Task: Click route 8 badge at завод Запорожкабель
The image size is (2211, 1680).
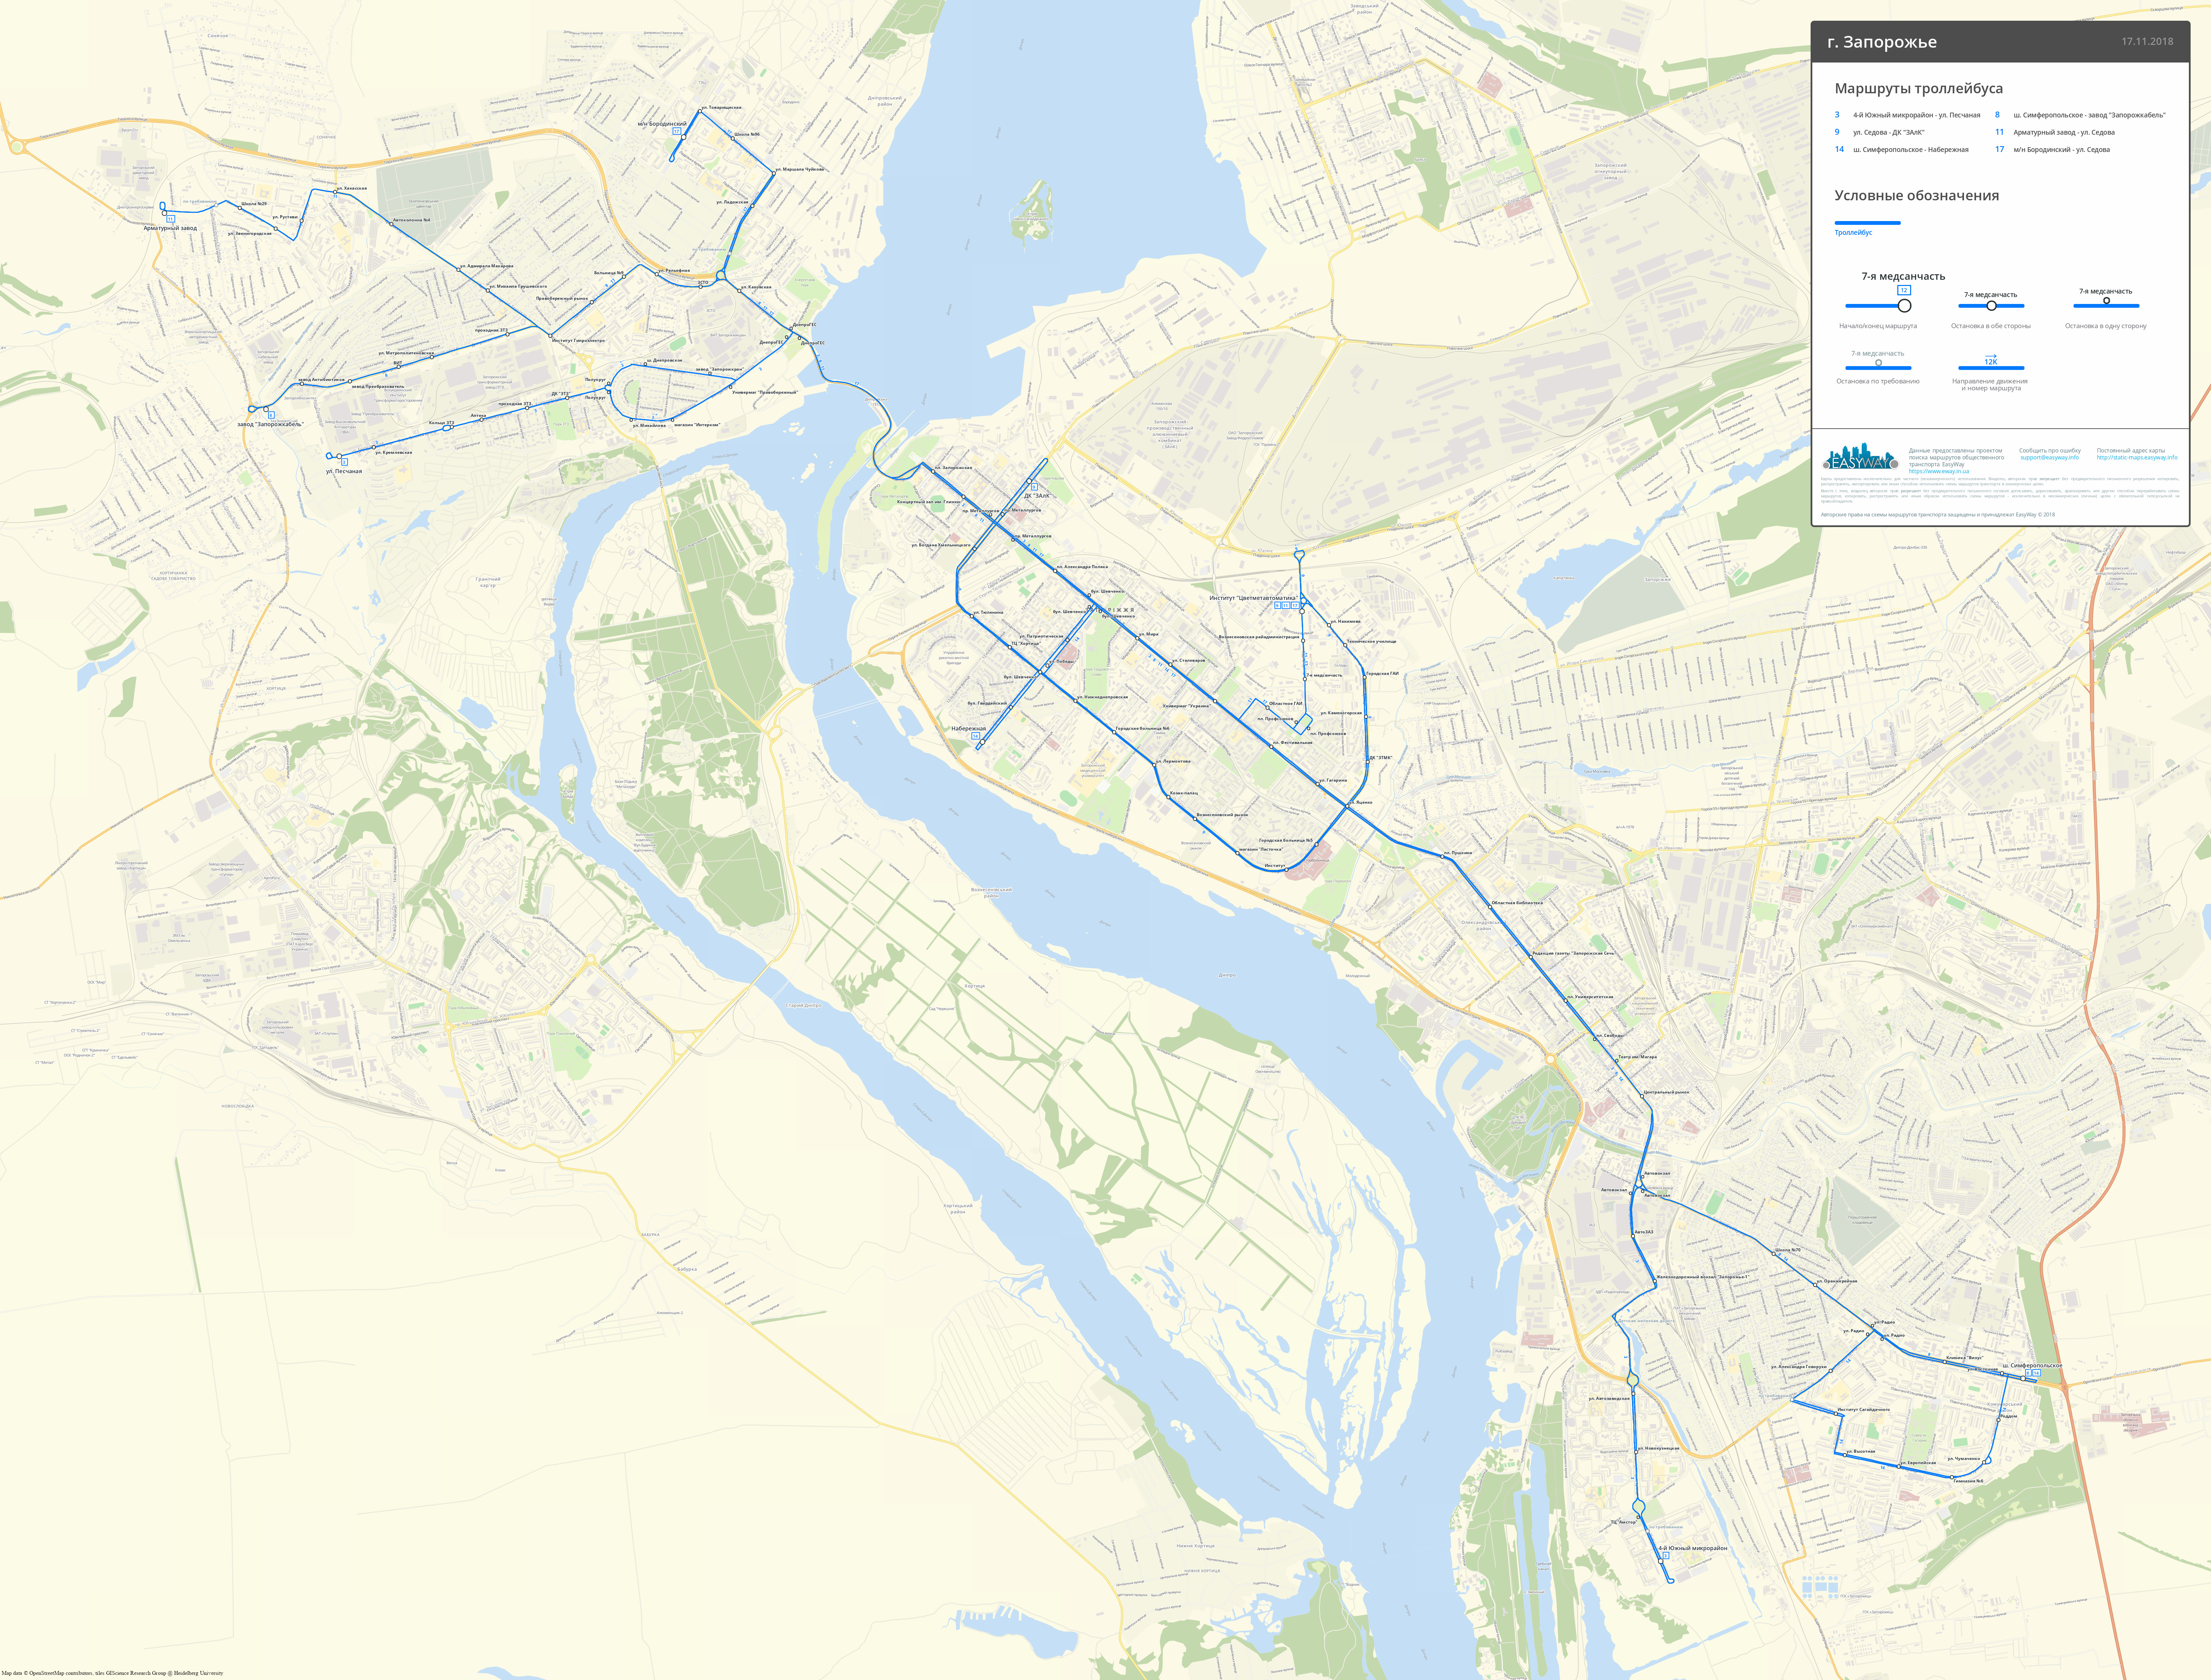Action: coord(271,416)
